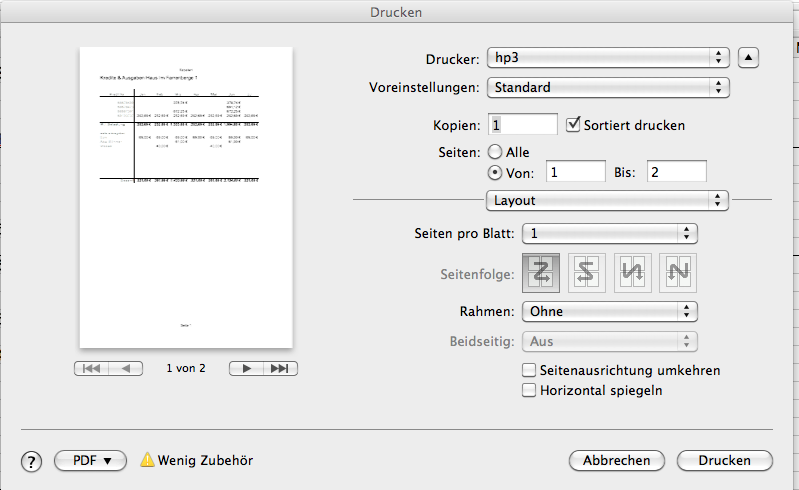This screenshot has width=799, height=490.
Task: Go to previous preview page
Action: [x=126, y=368]
